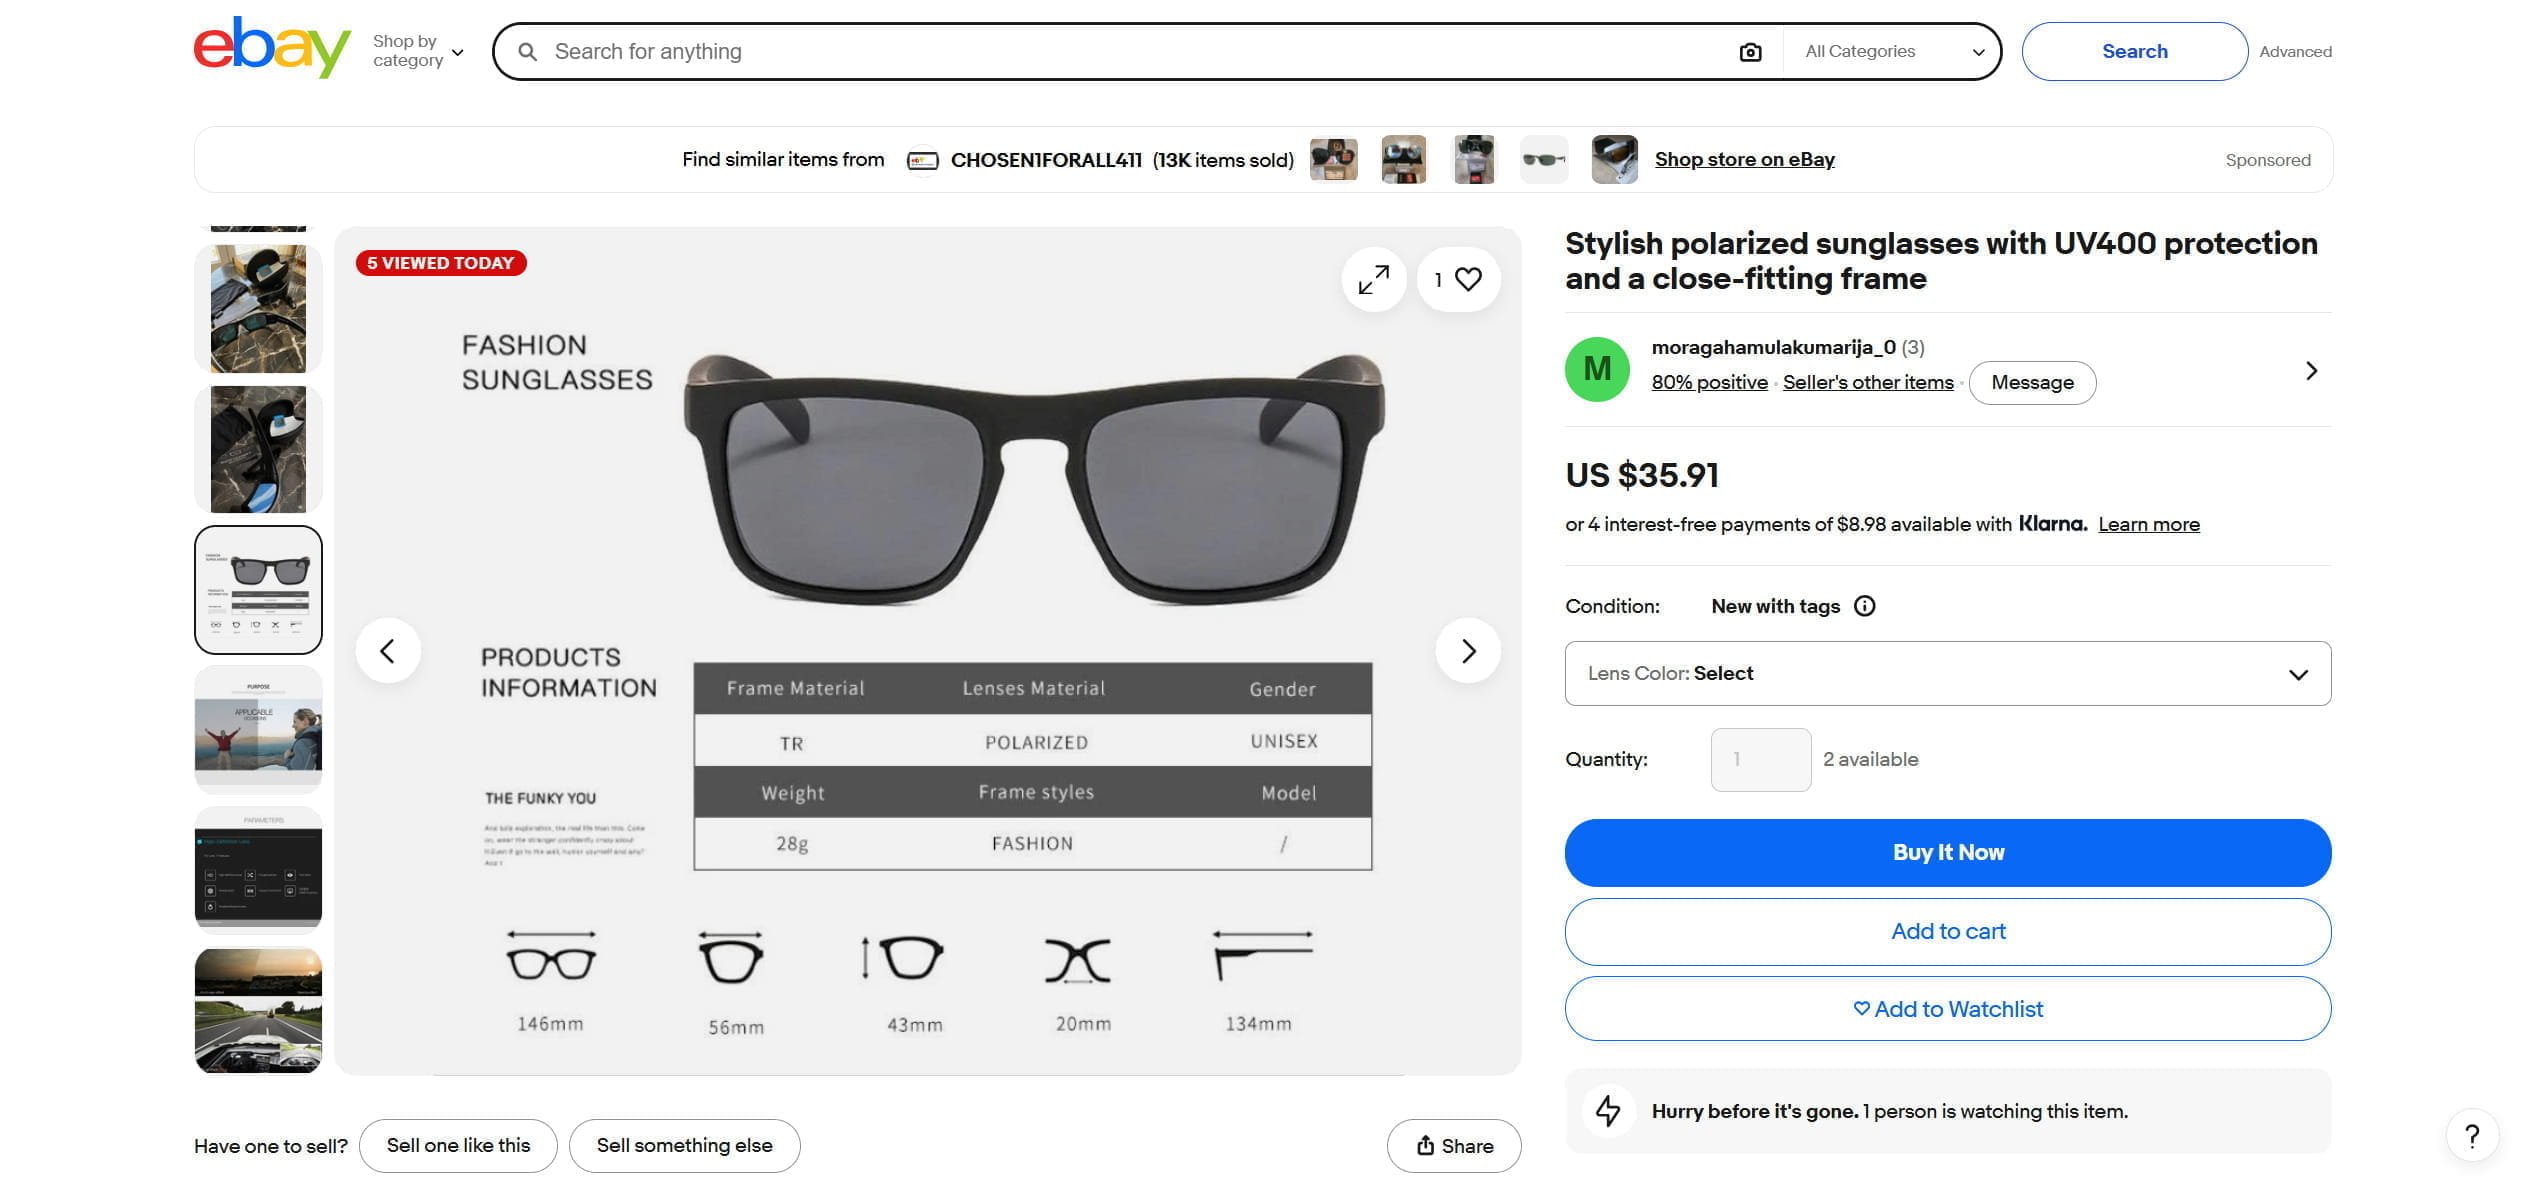
Task: Click '5 VIEWED TODAY' badge
Action: 441,263
